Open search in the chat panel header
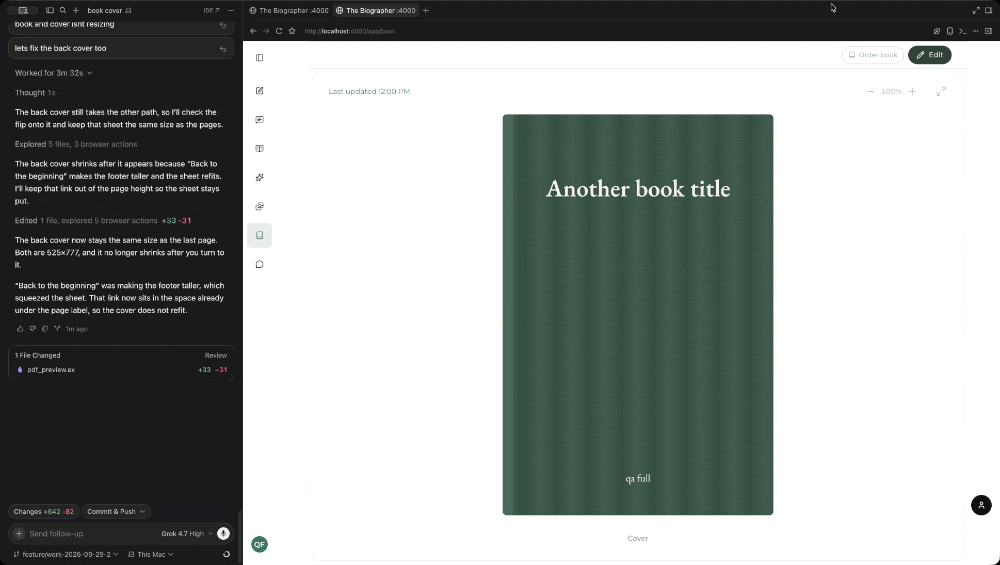 [62, 10]
